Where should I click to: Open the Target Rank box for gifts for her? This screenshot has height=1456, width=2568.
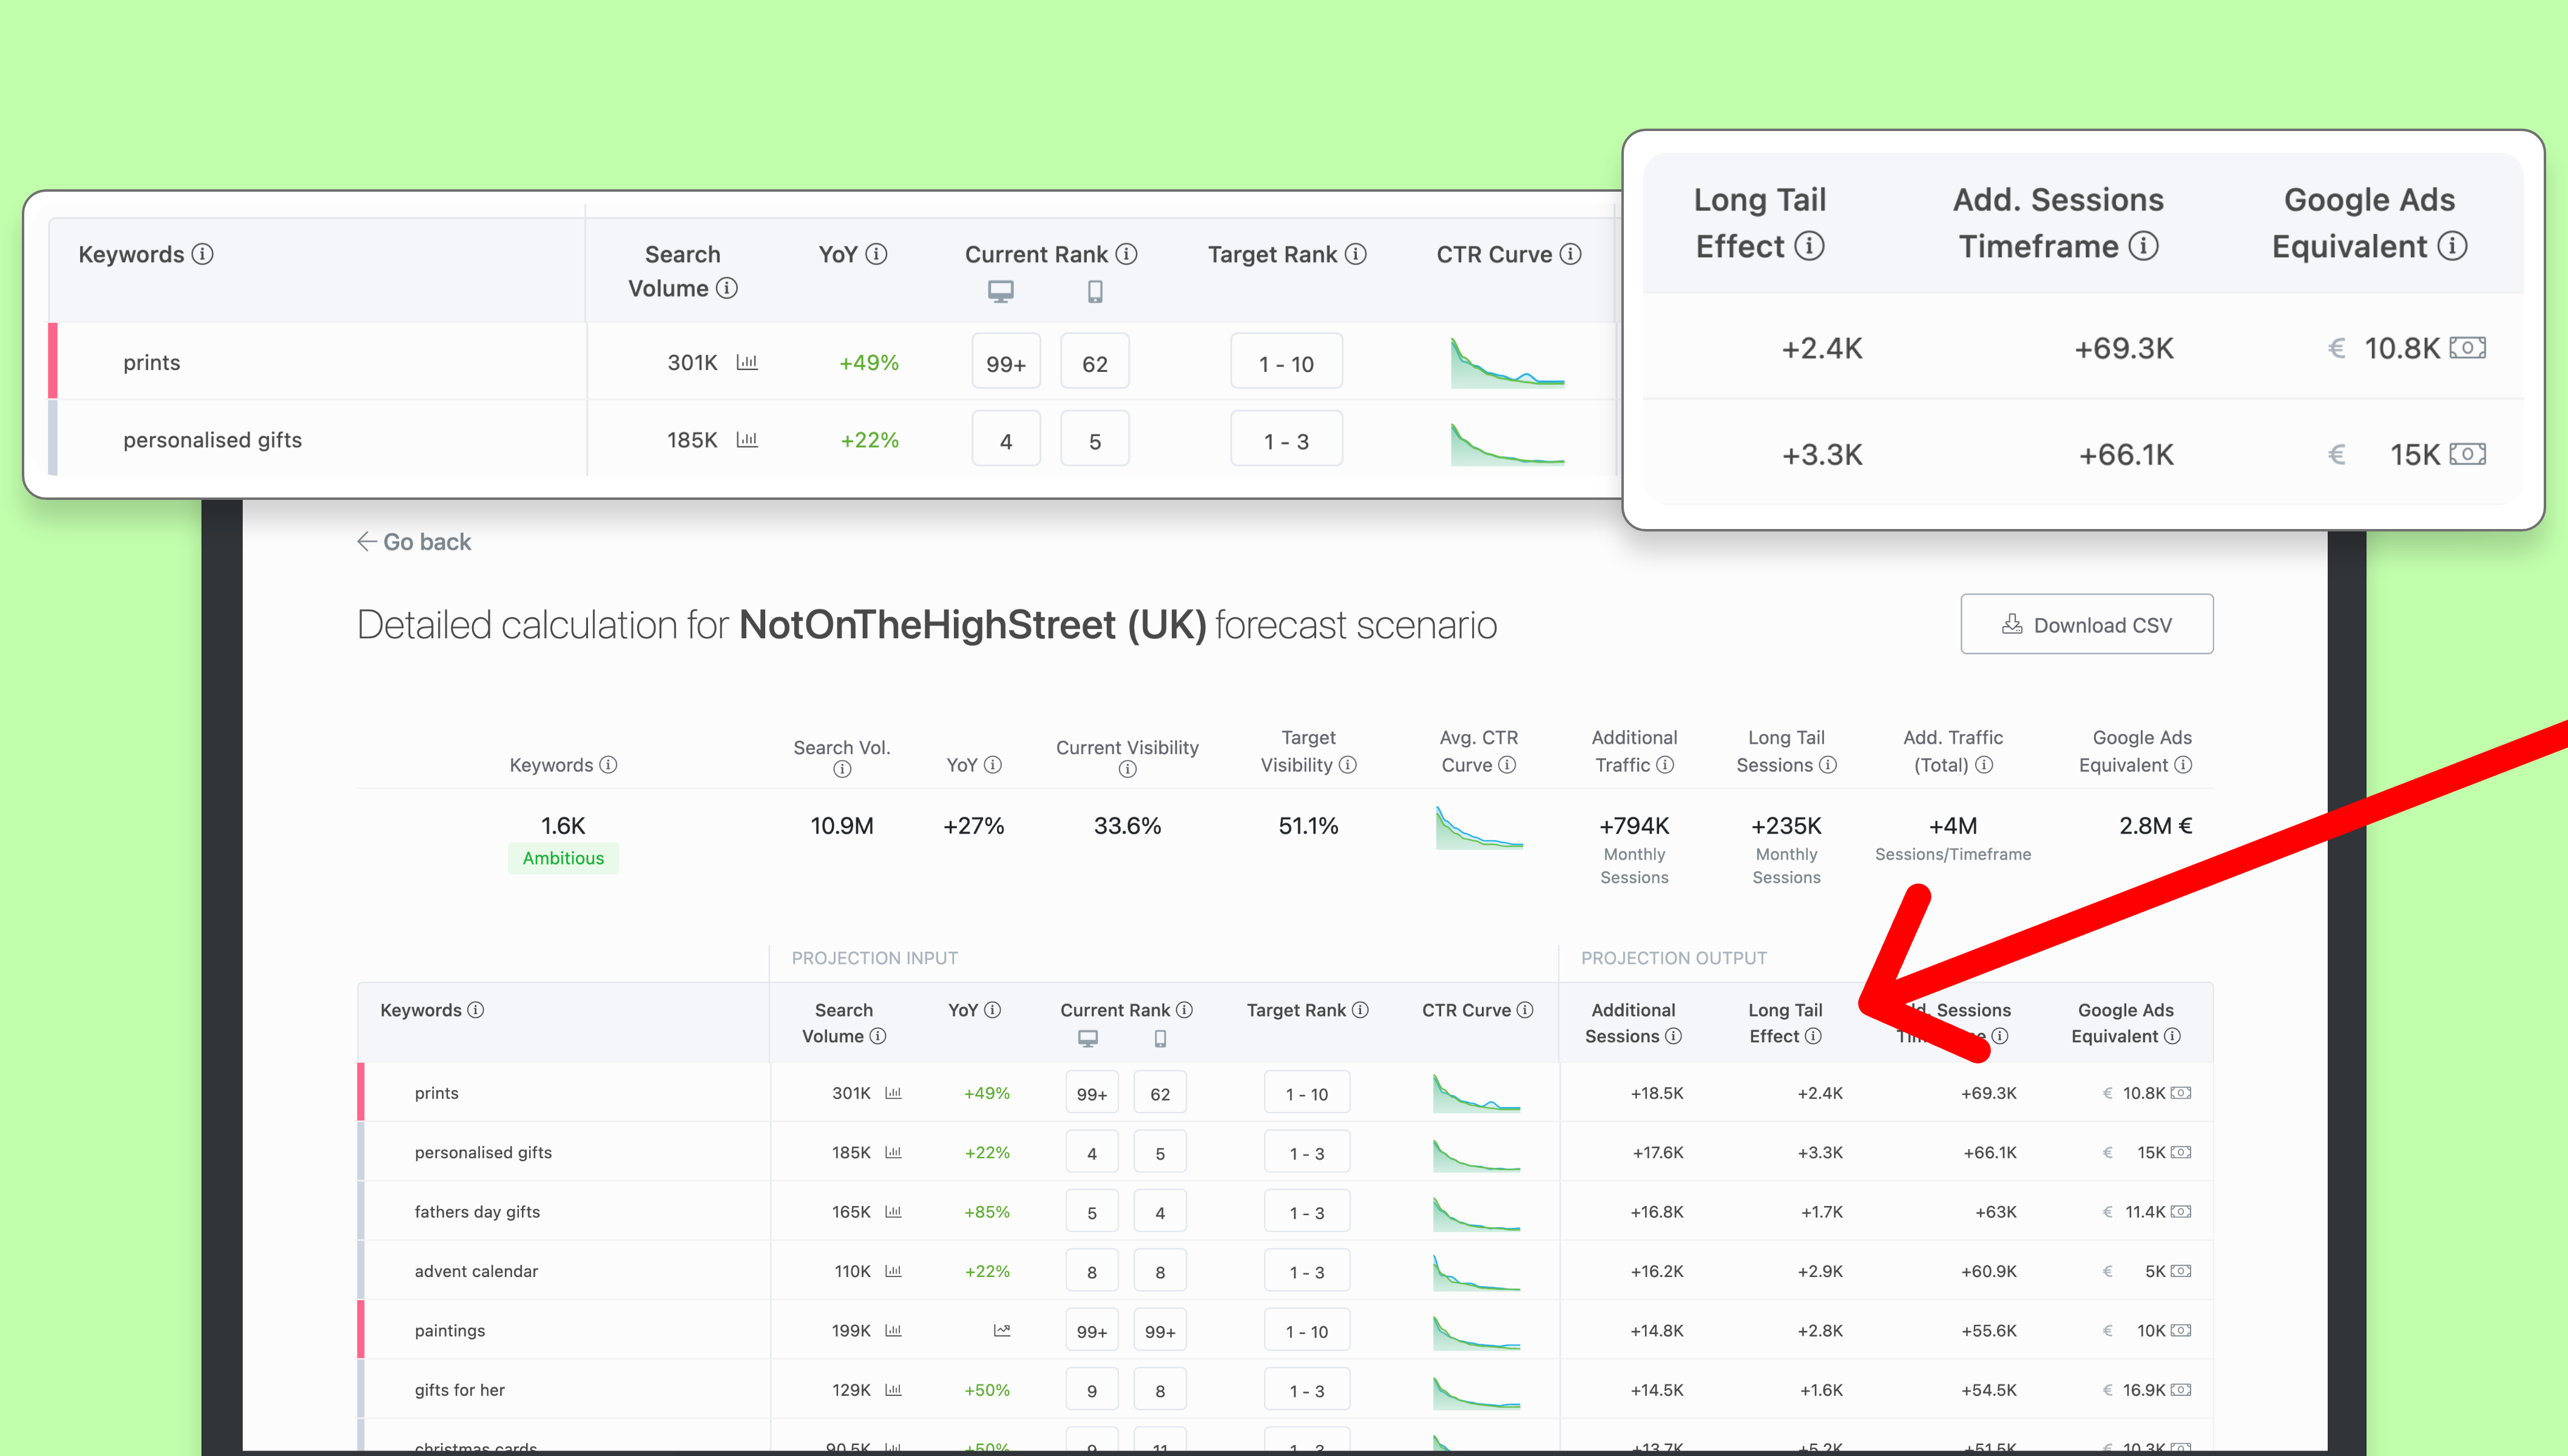click(1307, 1390)
